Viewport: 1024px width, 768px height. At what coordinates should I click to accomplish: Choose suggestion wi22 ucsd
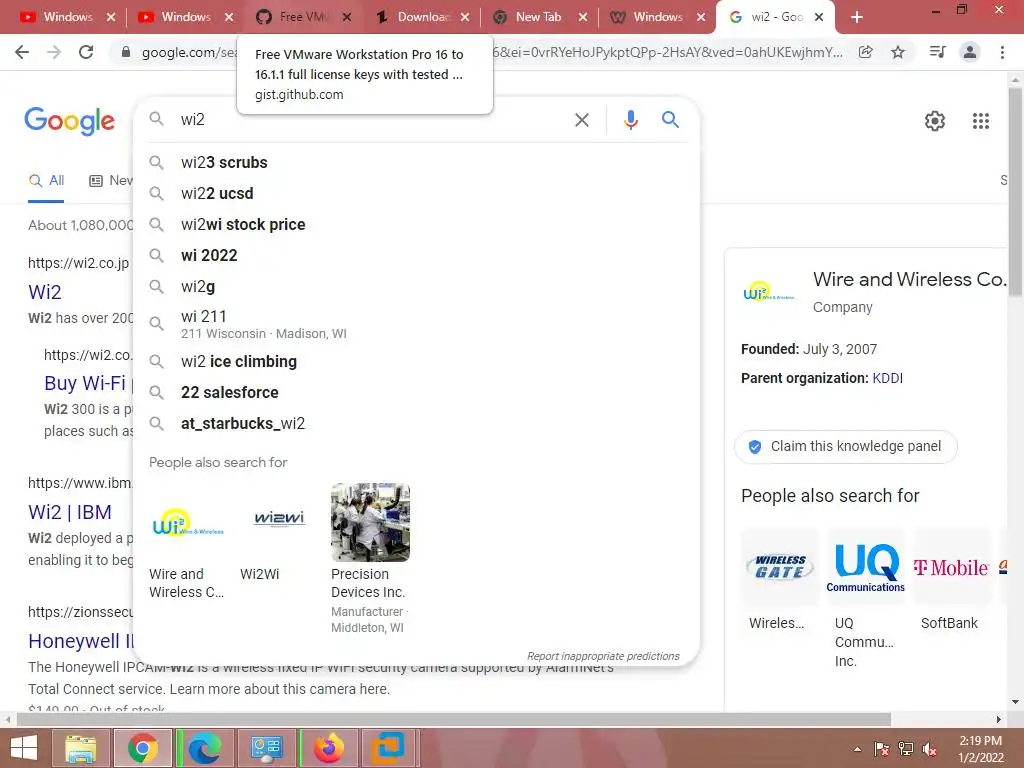(417, 193)
